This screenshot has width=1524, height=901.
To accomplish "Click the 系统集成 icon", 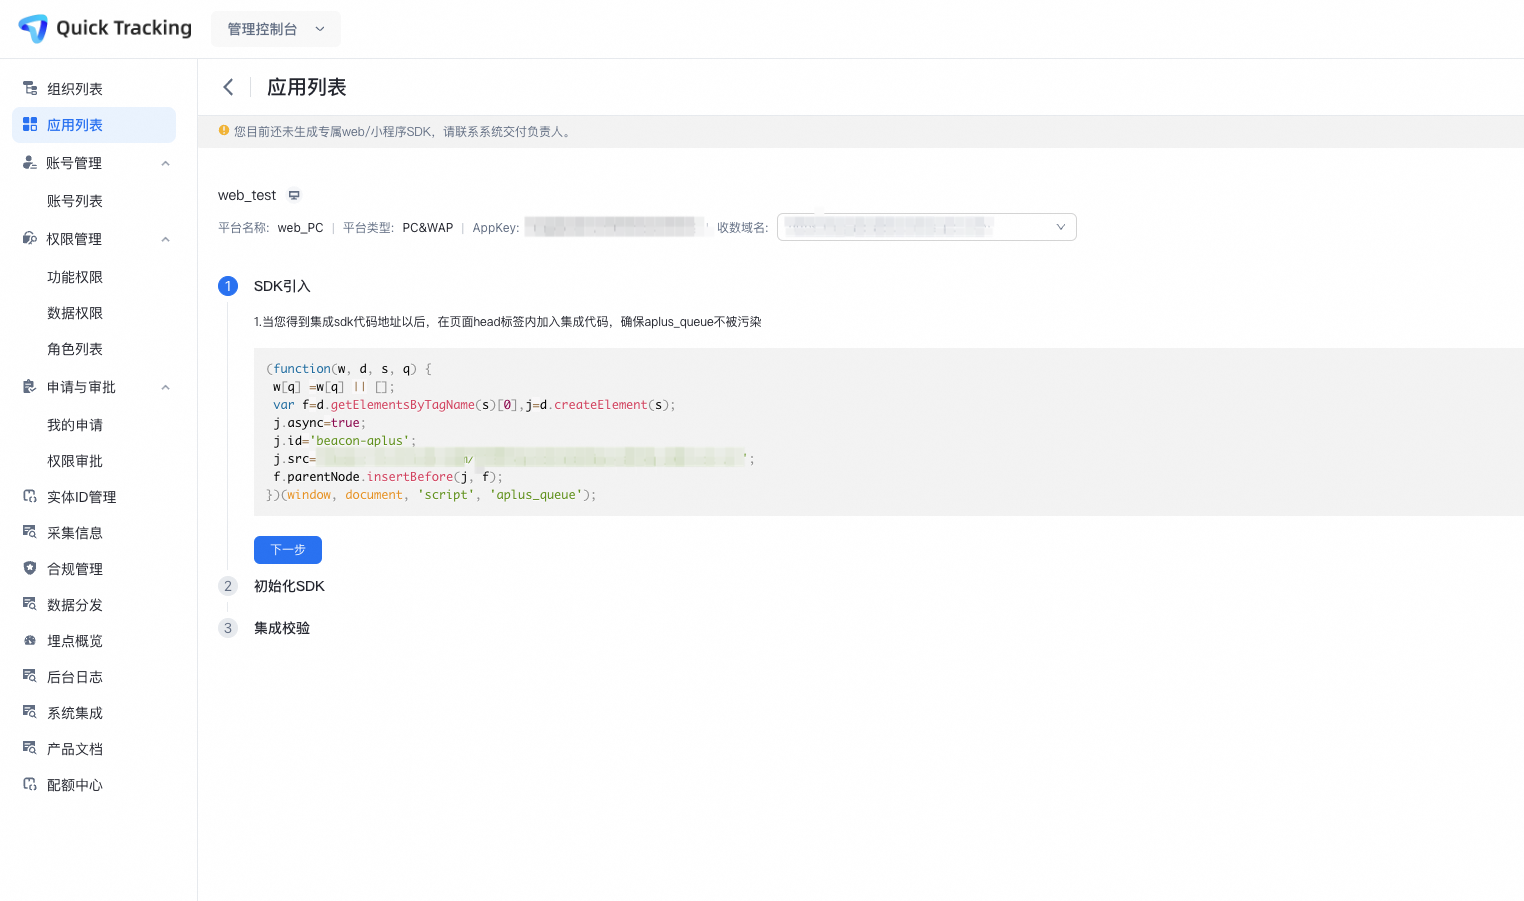I will coord(30,713).
